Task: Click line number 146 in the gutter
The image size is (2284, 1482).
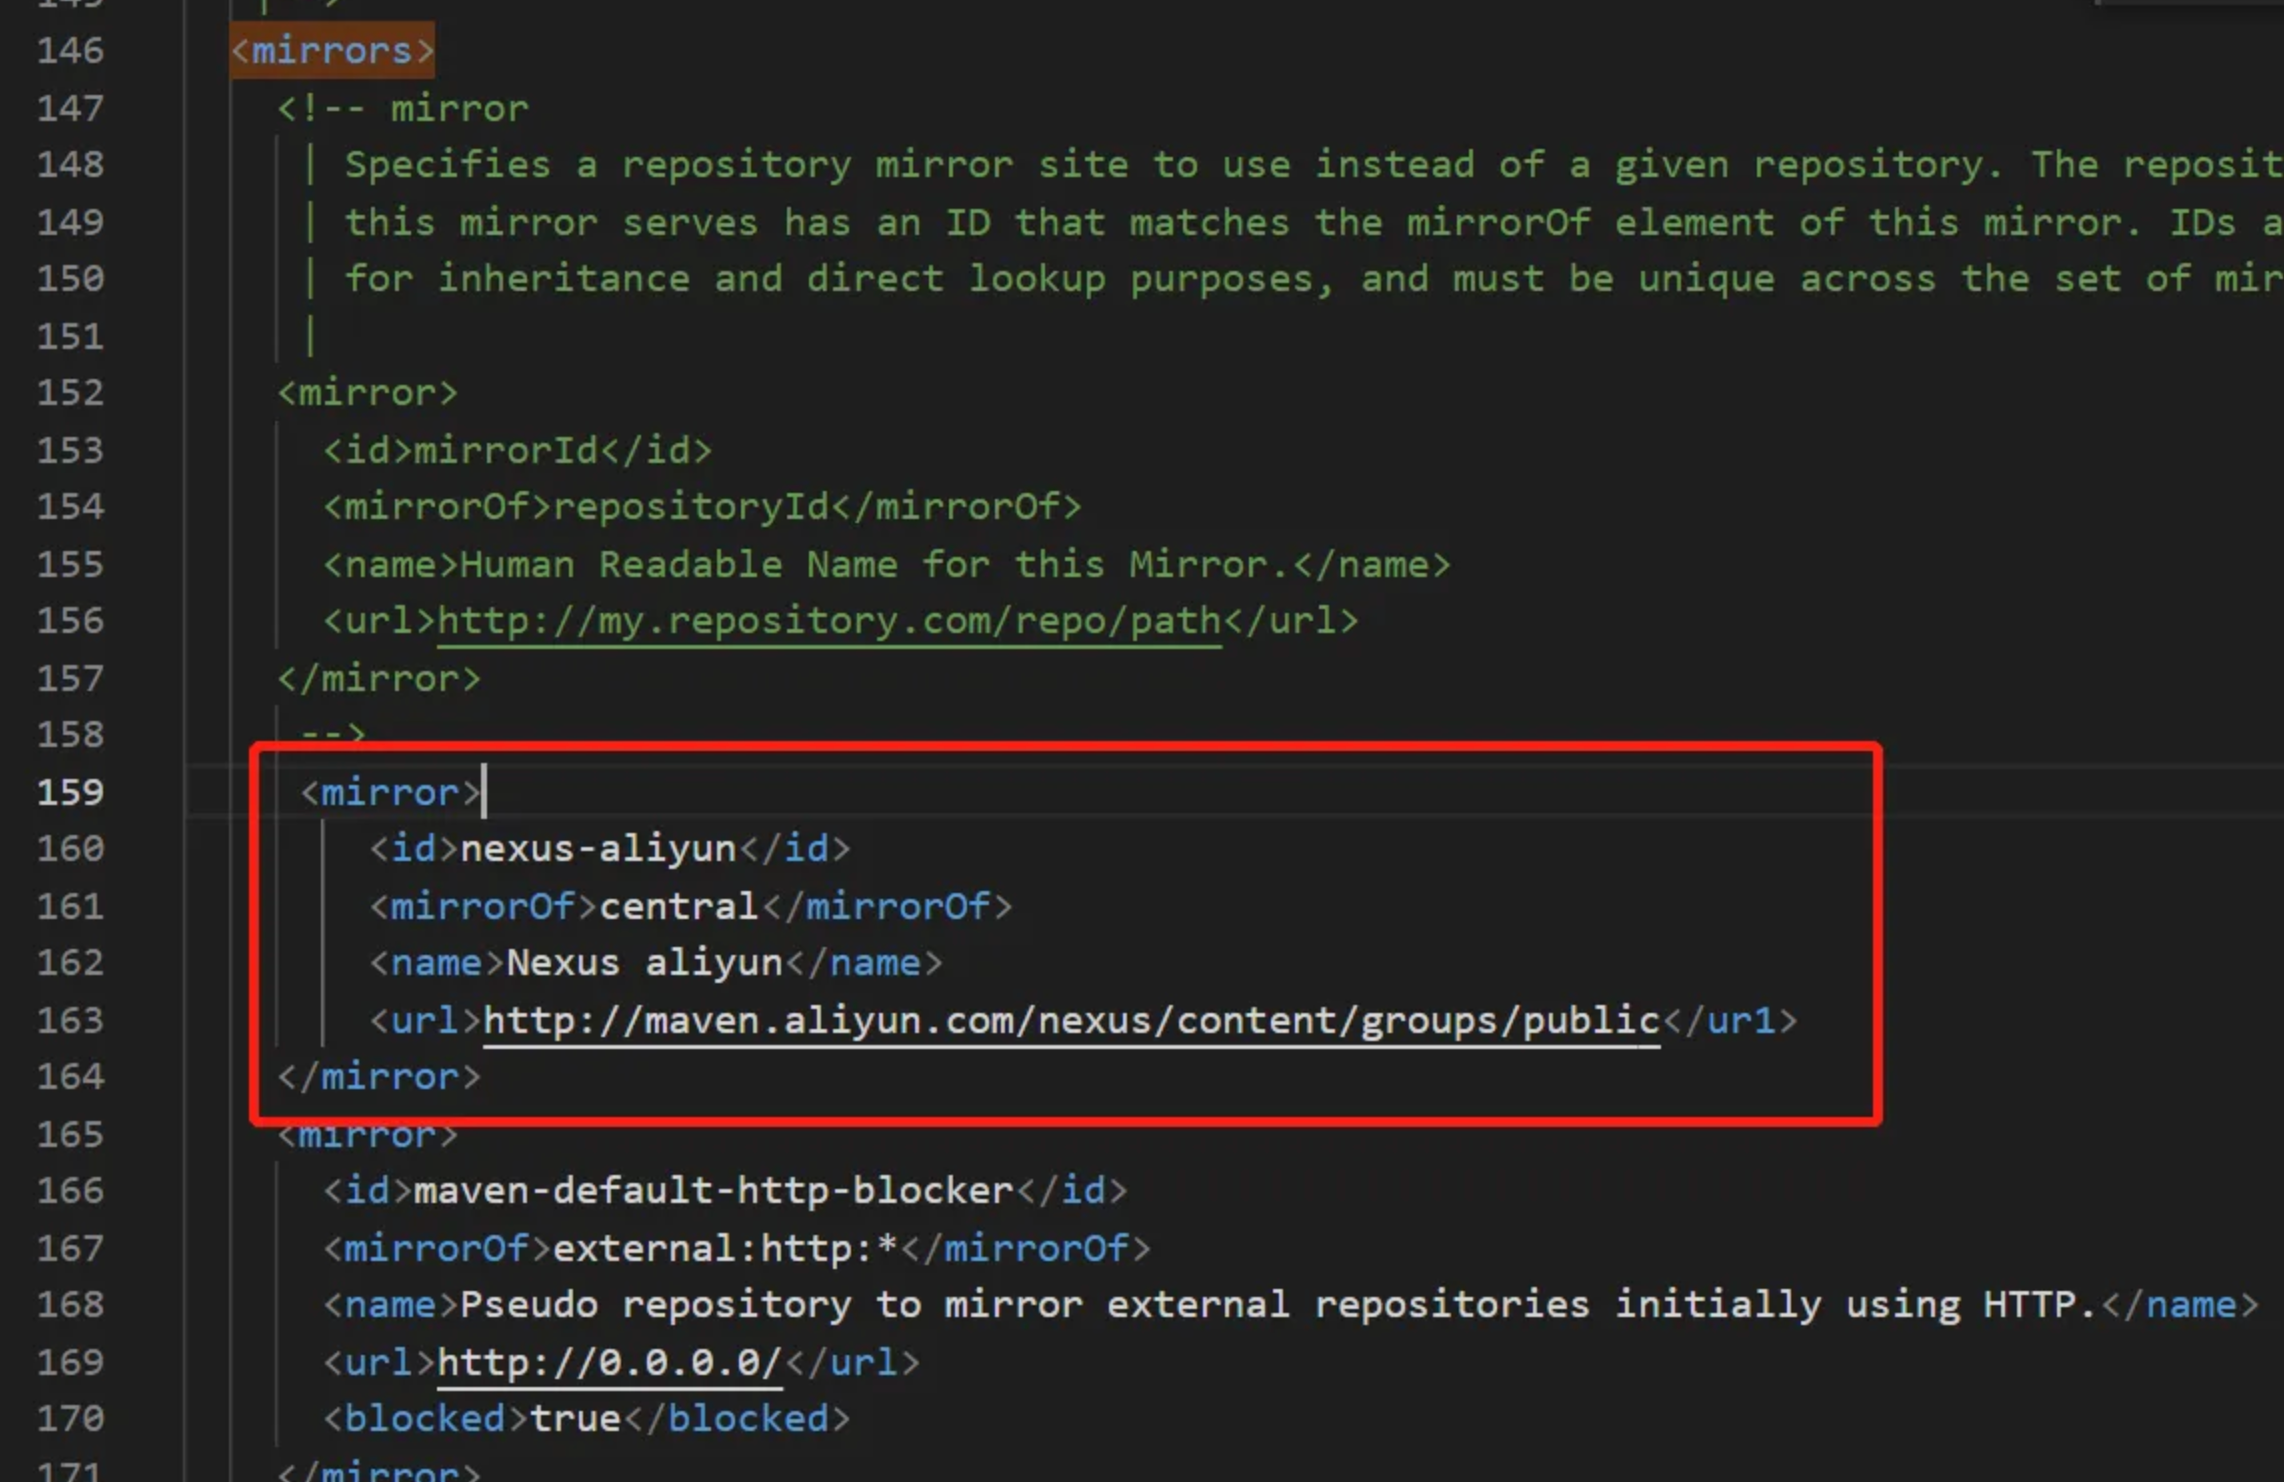Action: pyautogui.click(x=70, y=50)
